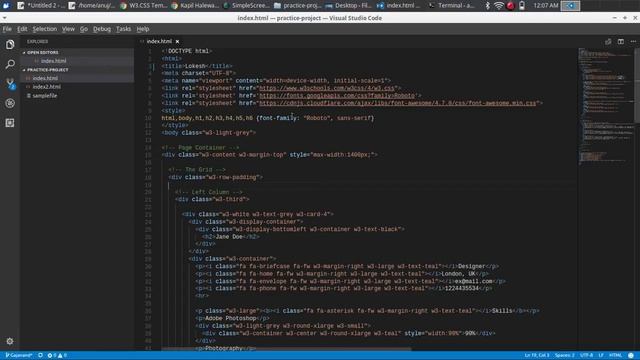Click the Open Changes icon in the editor toolbar
Image resolution: width=640 pixels, height=360 pixels.
click(x=608, y=41)
